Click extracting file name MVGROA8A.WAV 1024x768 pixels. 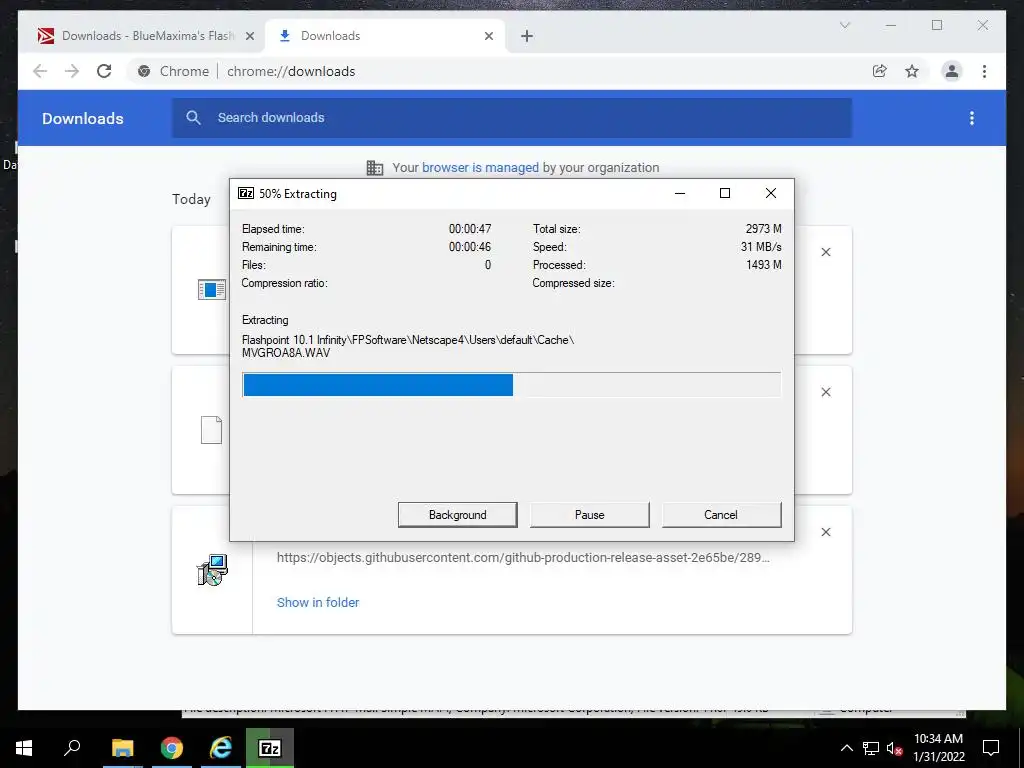[x=286, y=353]
